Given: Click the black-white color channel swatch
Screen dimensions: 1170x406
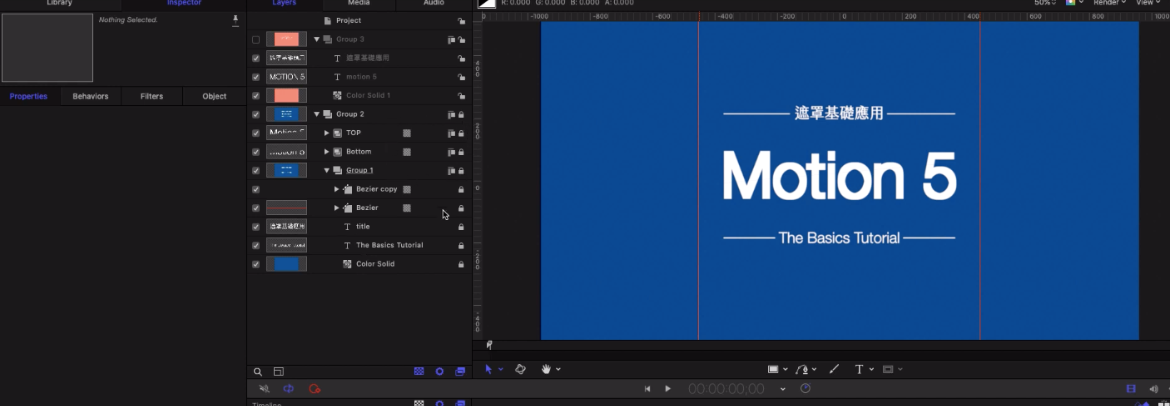Looking at the screenshot, I should (x=487, y=4).
